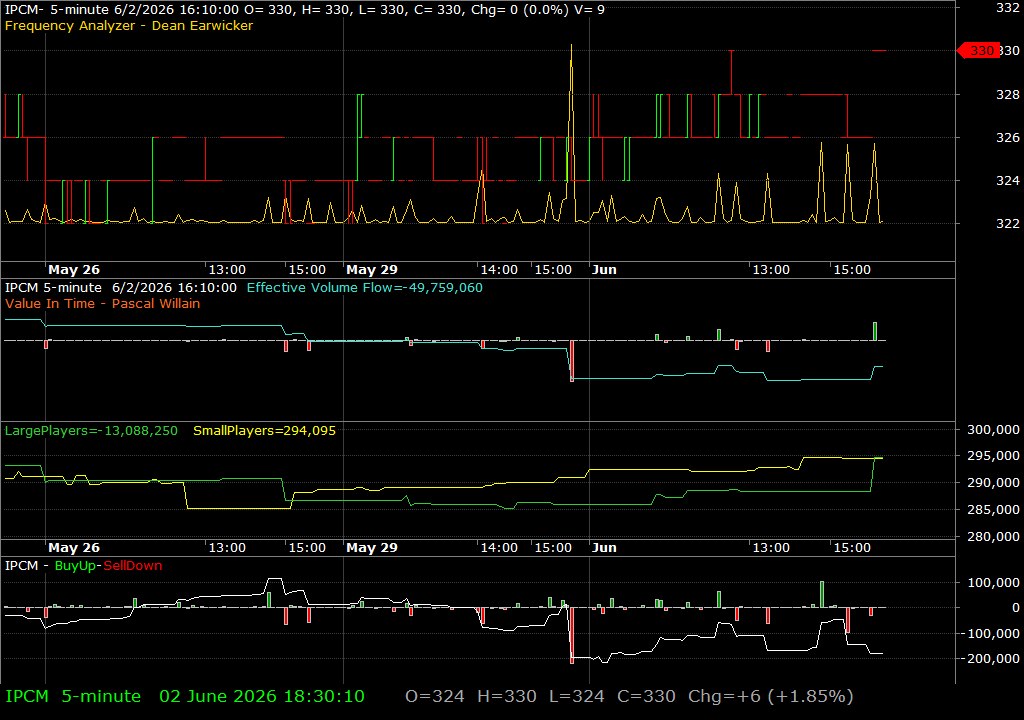Viewport: 1024px width, 720px height.
Task: Click the Jun date on top time axis
Action: point(604,269)
